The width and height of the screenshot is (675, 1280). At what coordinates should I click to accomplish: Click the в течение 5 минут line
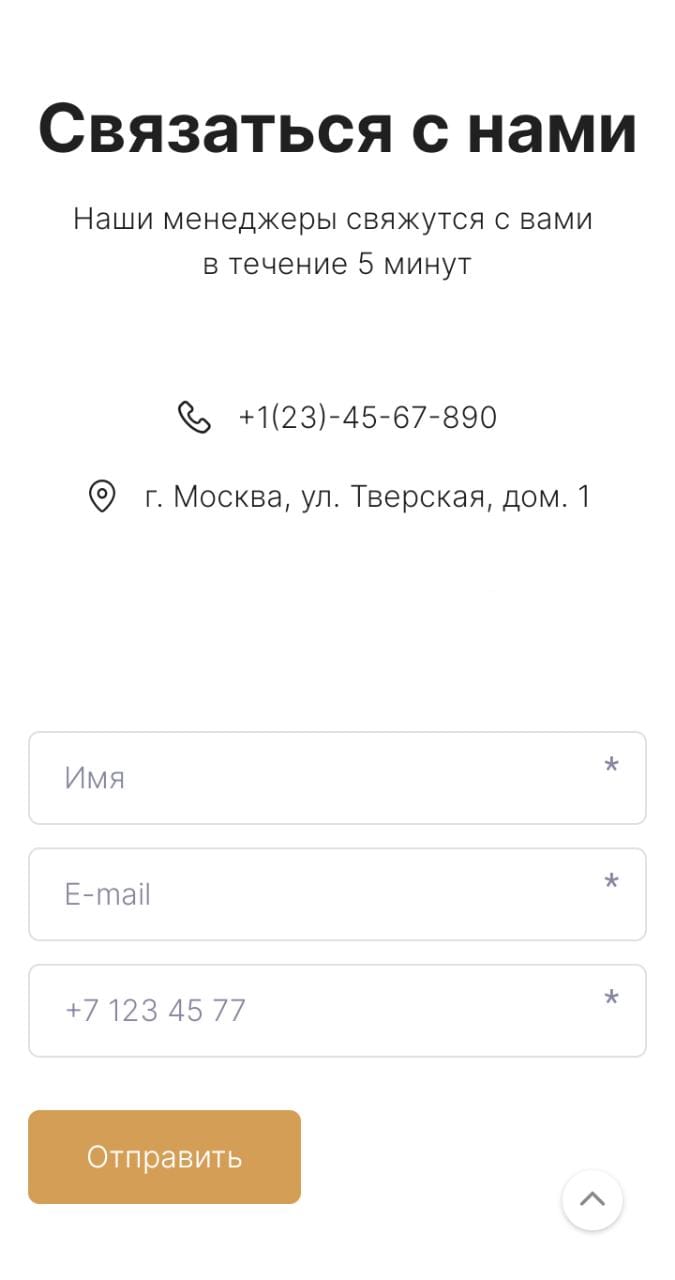click(x=337, y=264)
